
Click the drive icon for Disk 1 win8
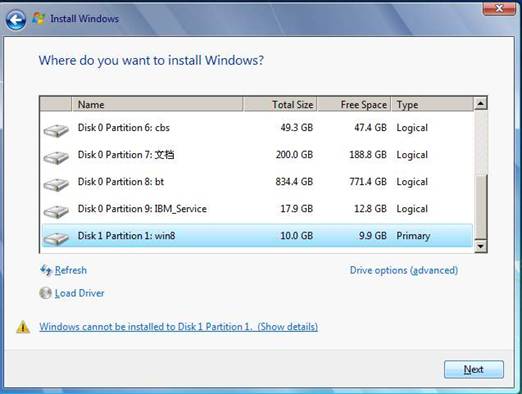[56, 238]
